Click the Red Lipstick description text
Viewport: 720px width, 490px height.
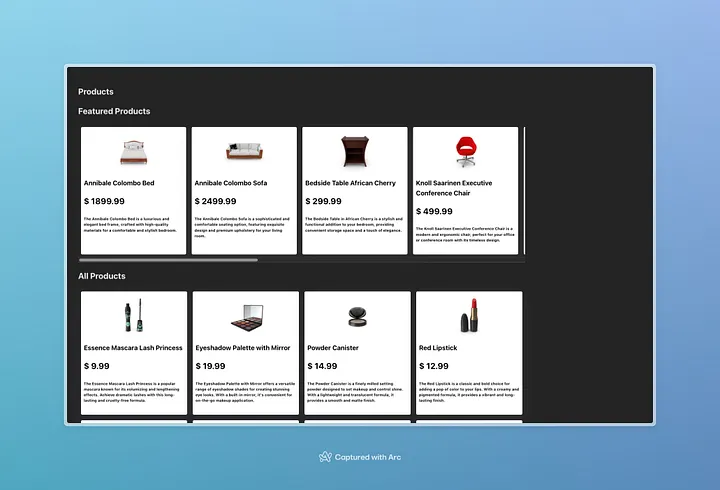(469, 392)
